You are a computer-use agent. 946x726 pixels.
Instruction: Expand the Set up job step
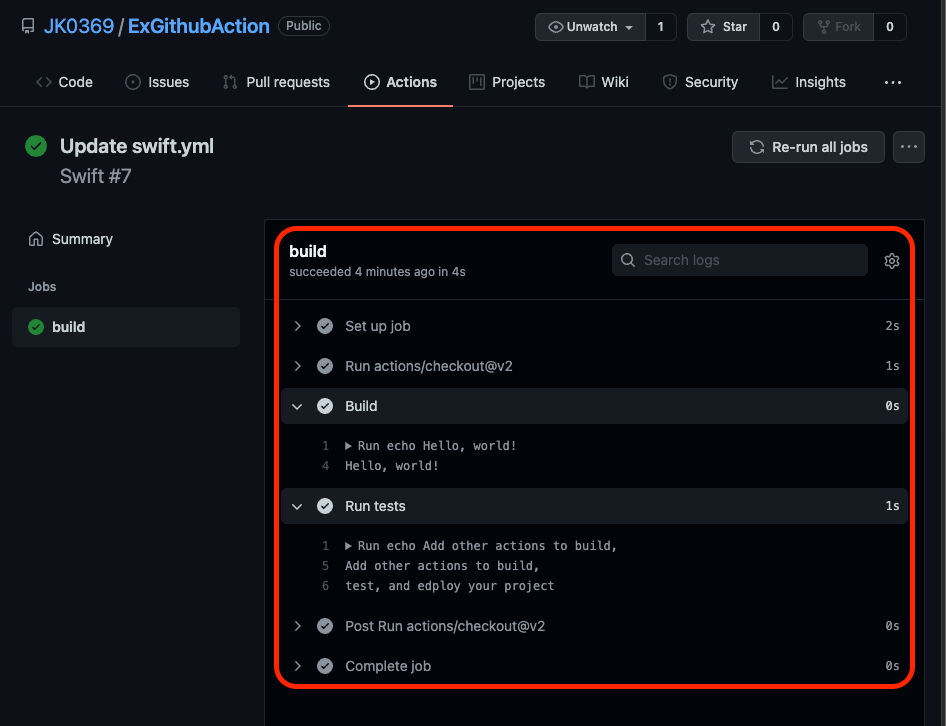594,326
